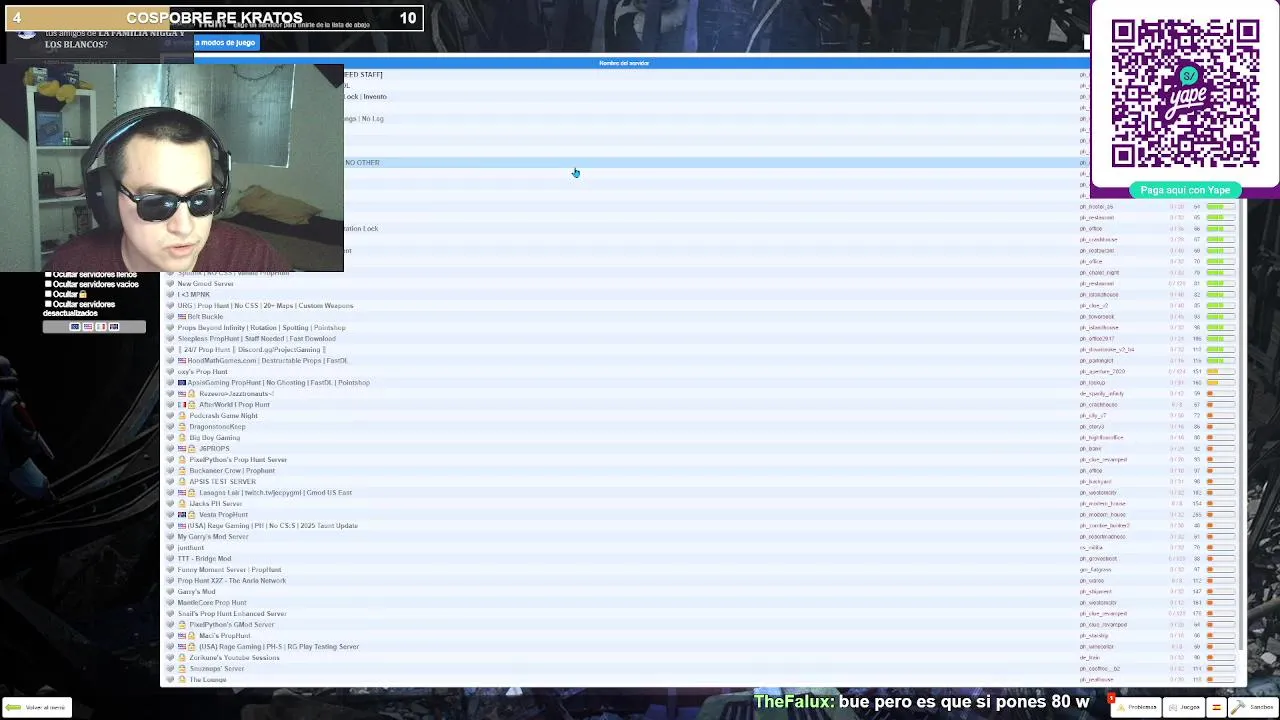Favorite heart icon for DragonstoneKeep

[x=170, y=427]
